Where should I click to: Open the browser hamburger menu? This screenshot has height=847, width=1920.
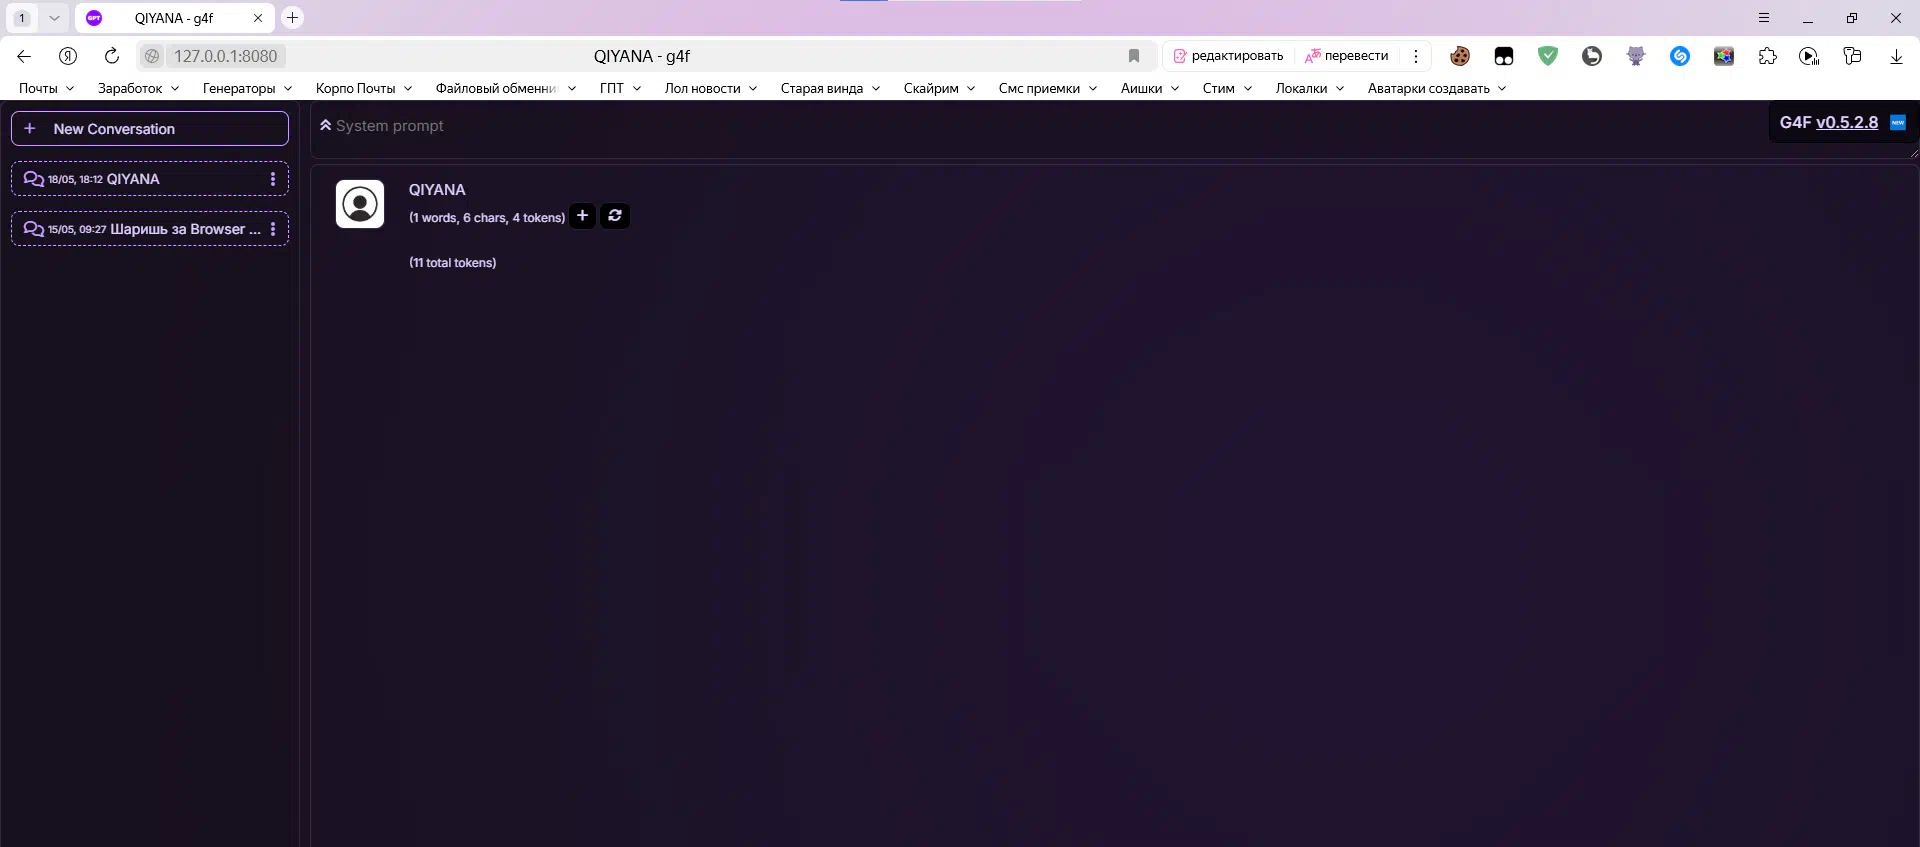[x=1764, y=18]
